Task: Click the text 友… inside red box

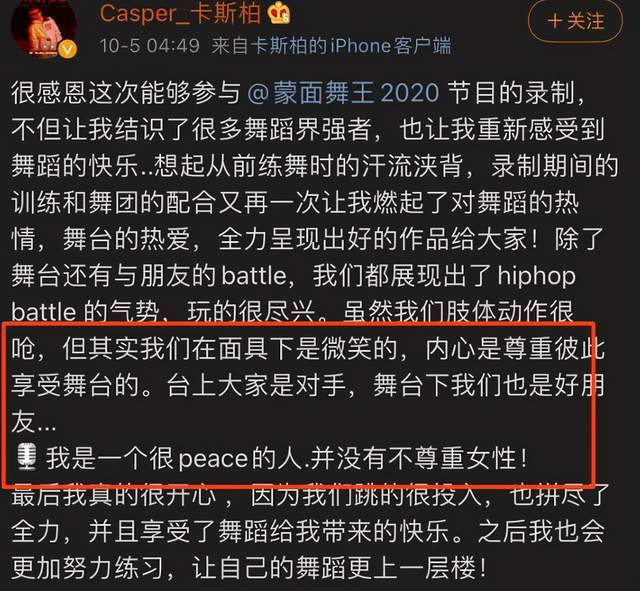Action: 33,422
